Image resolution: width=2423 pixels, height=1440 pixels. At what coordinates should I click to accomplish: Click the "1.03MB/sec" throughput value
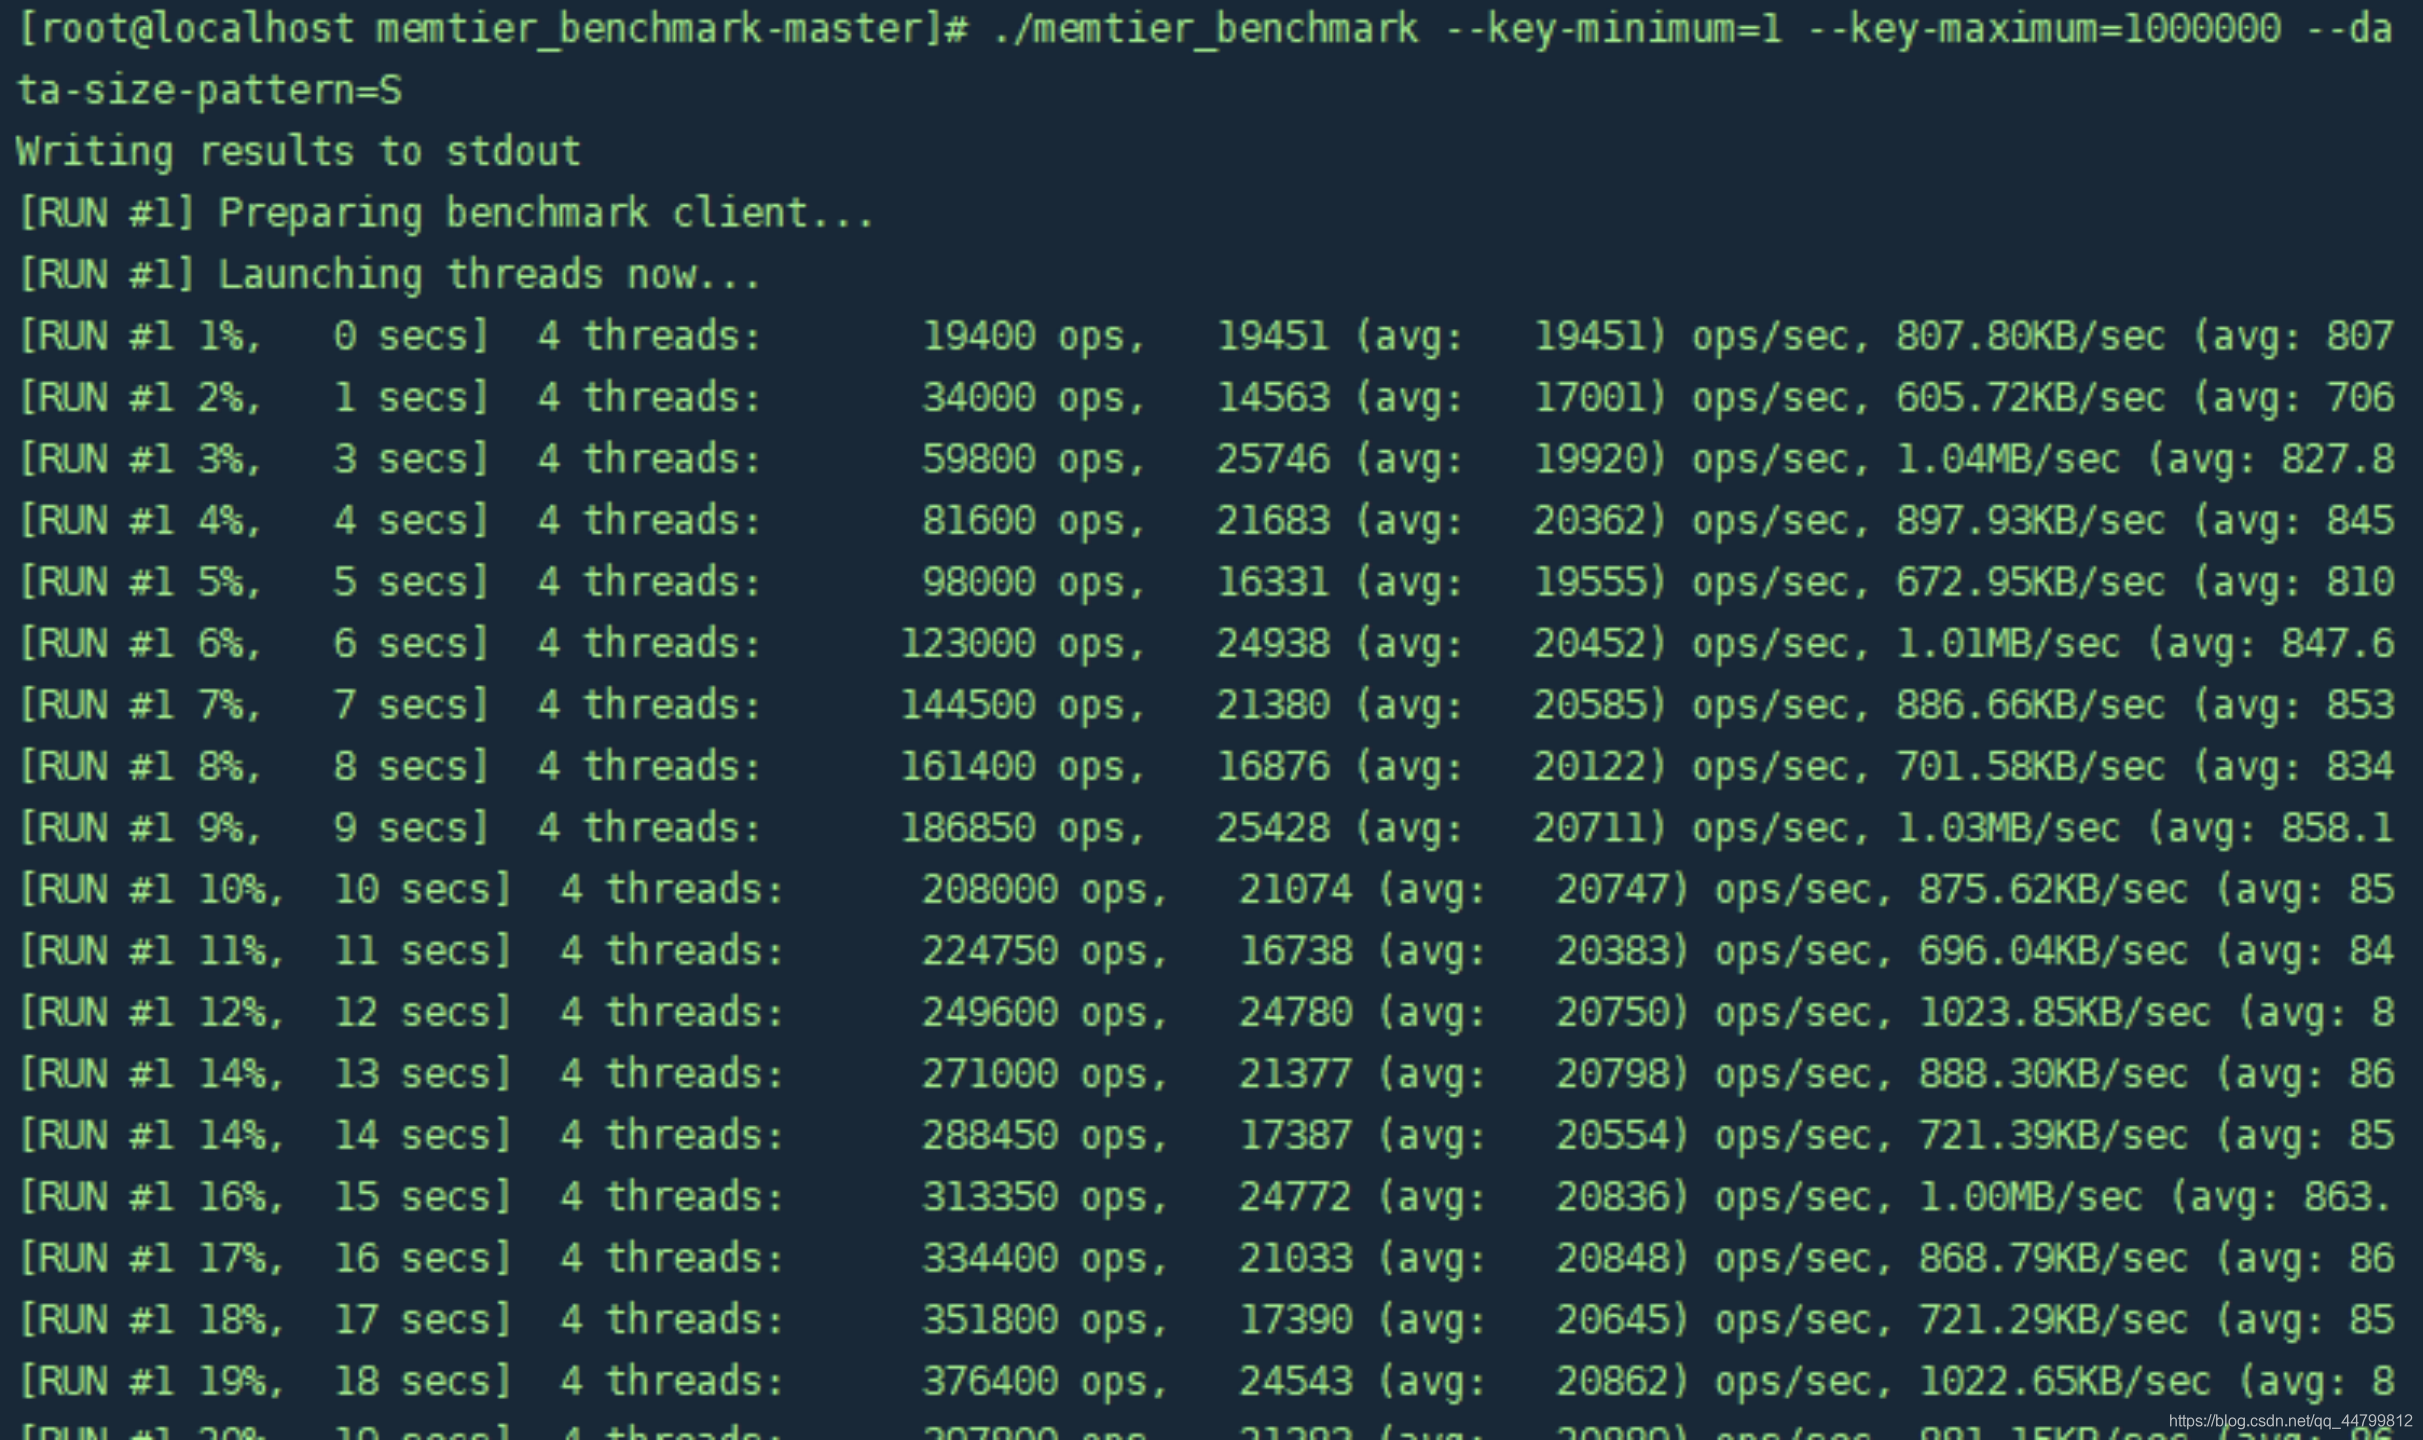tap(2008, 829)
